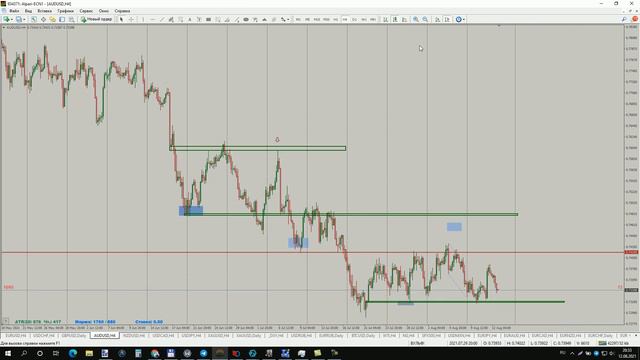Open File Explorer from taskbar
The height and width of the screenshot is (360, 640).
[x=89, y=353]
